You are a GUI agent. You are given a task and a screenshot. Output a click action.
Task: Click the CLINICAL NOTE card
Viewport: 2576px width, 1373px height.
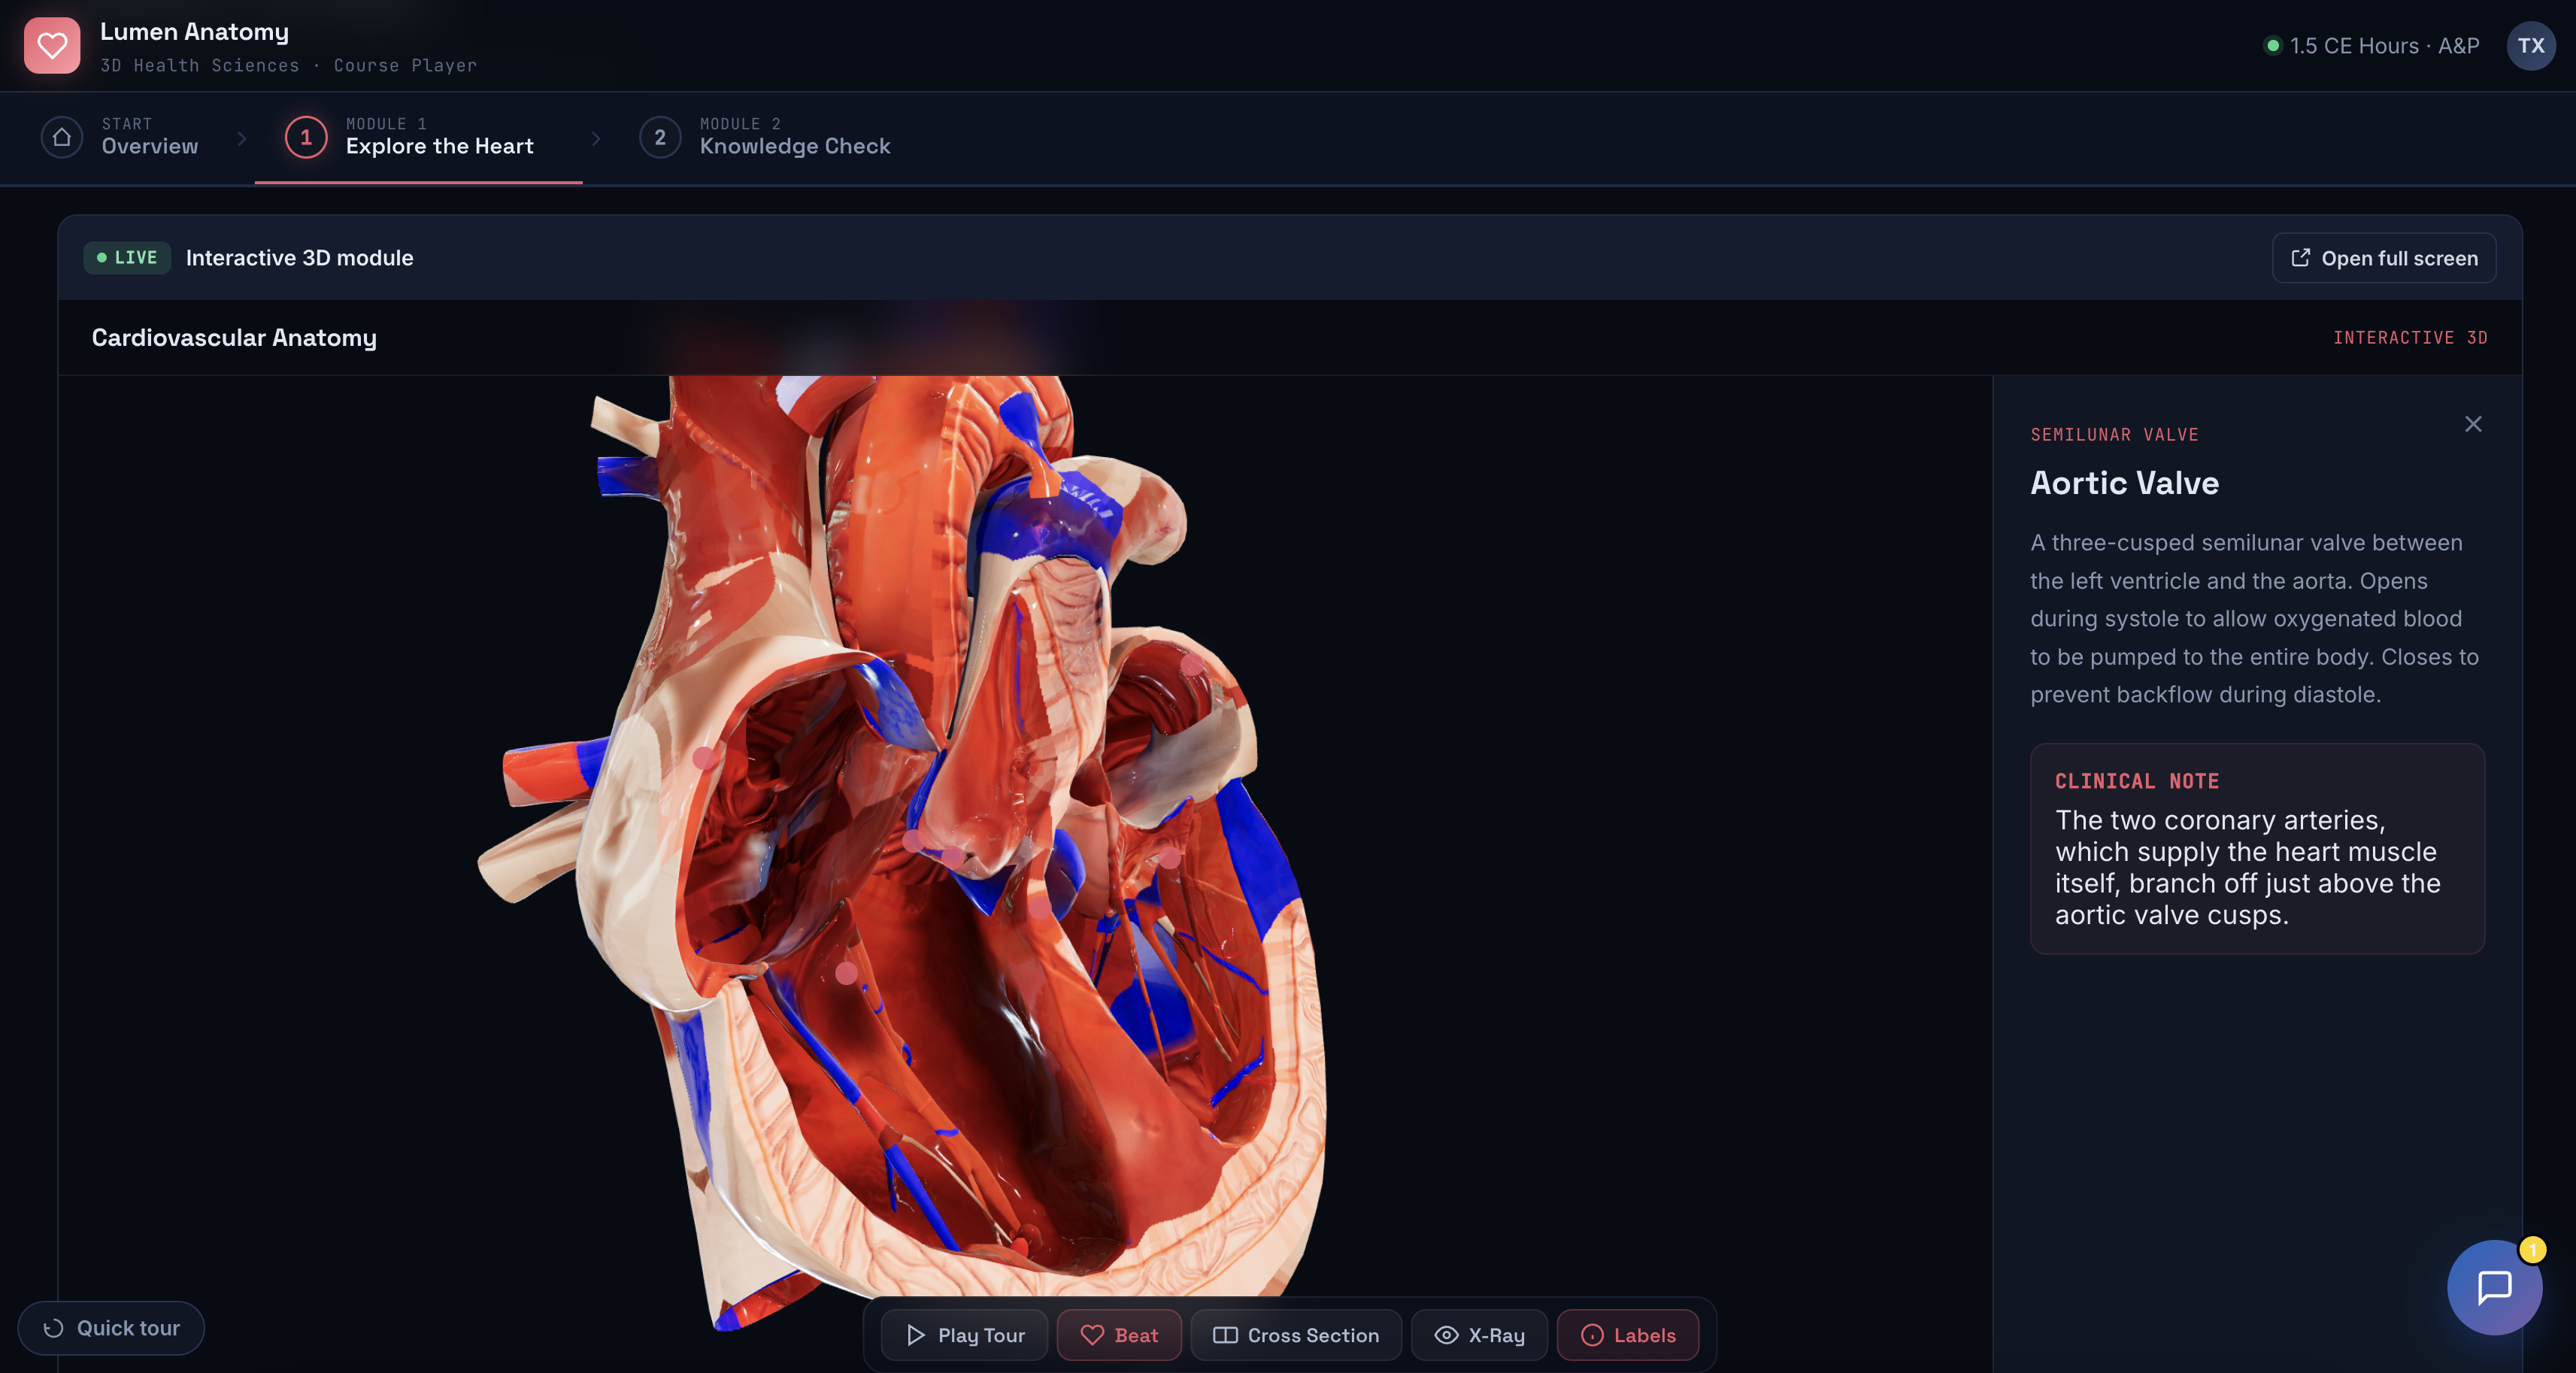coord(2257,848)
